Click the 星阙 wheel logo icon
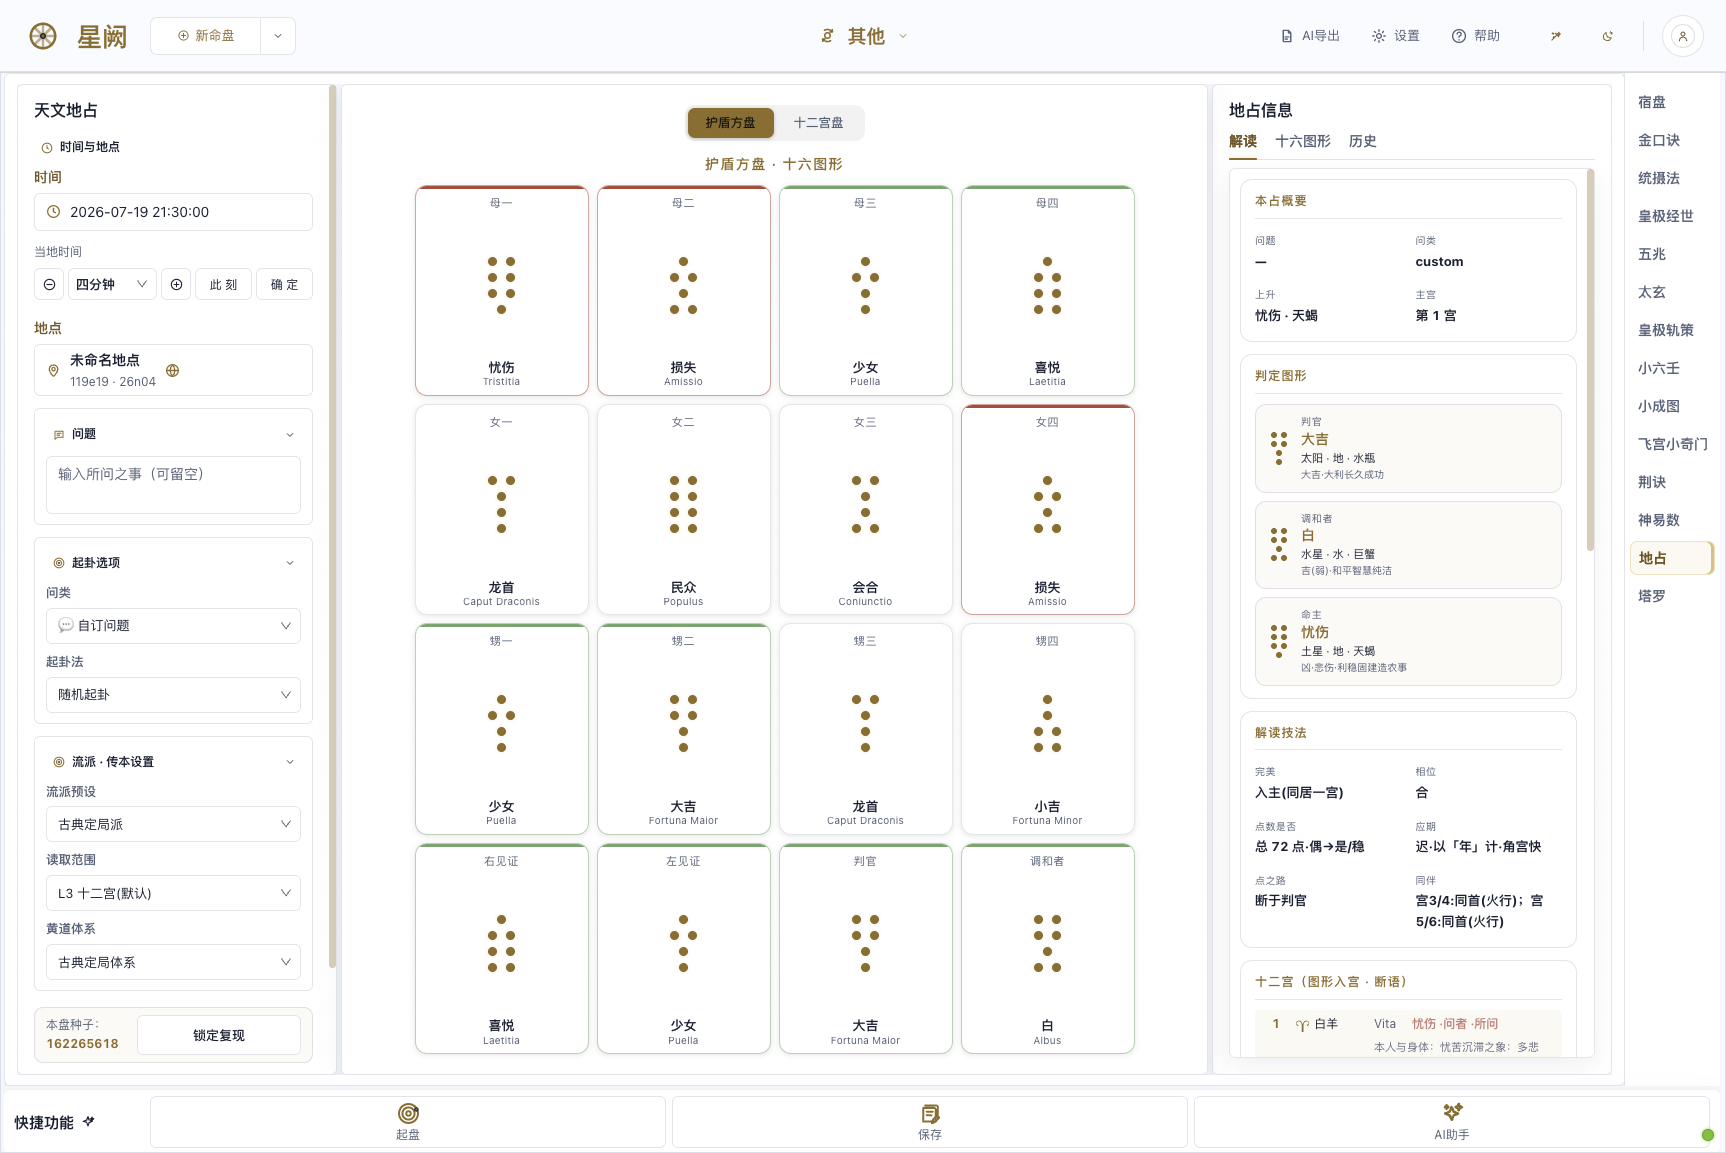The height and width of the screenshot is (1153, 1726). pos(43,36)
